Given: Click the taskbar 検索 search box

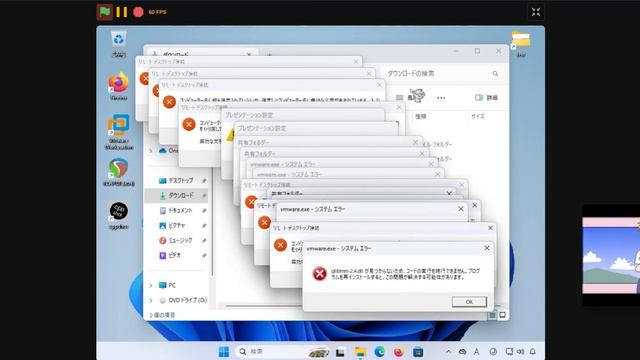Looking at the screenshot, I should click(x=284, y=352).
